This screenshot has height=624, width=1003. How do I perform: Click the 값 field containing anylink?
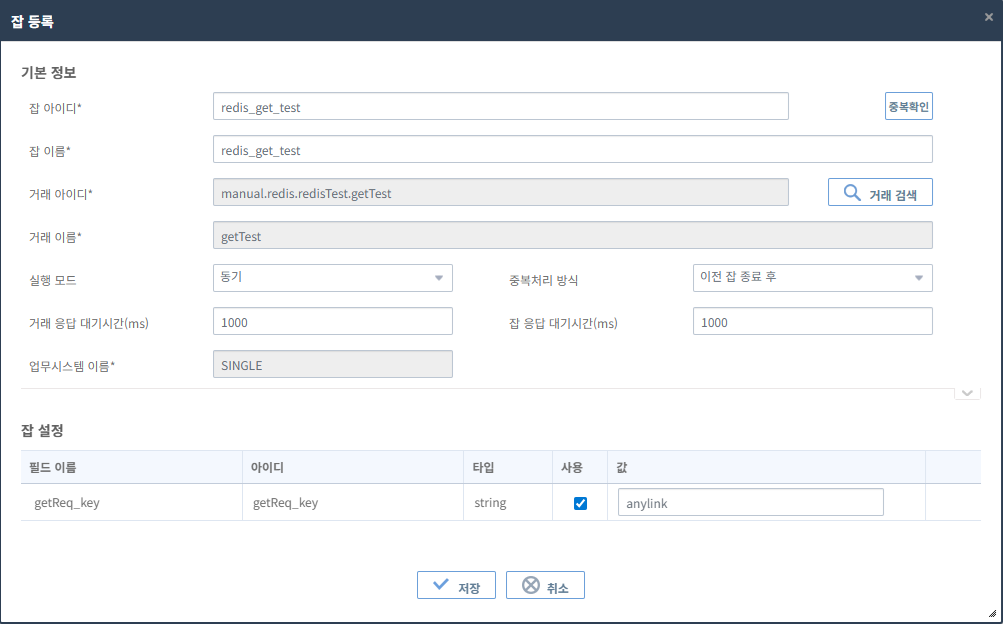point(750,503)
